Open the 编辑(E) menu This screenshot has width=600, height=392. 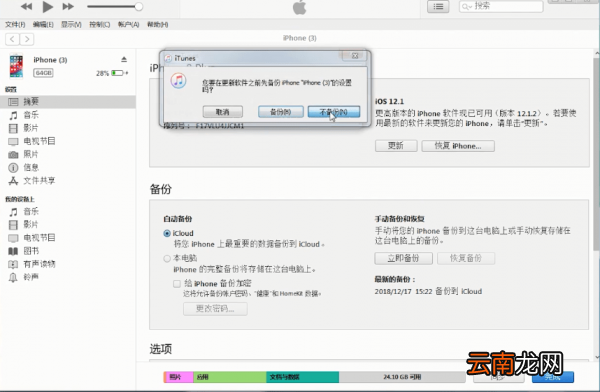pos(43,24)
